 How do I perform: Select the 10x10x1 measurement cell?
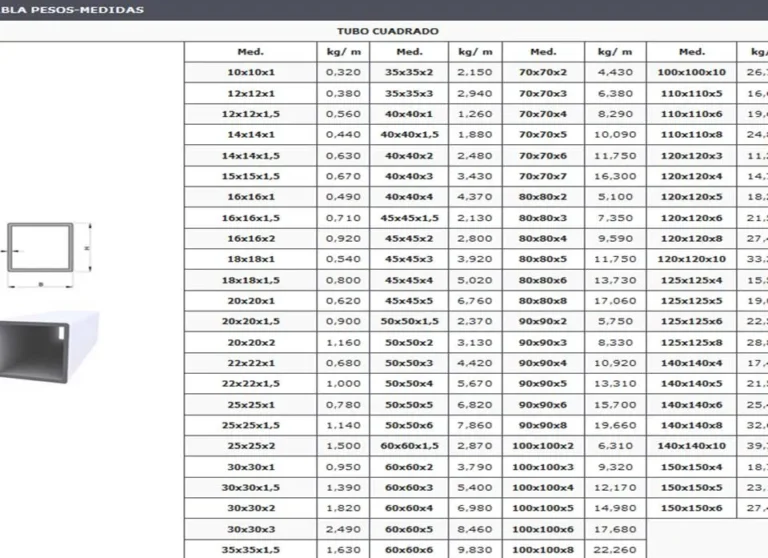click(x=250, y=72)
